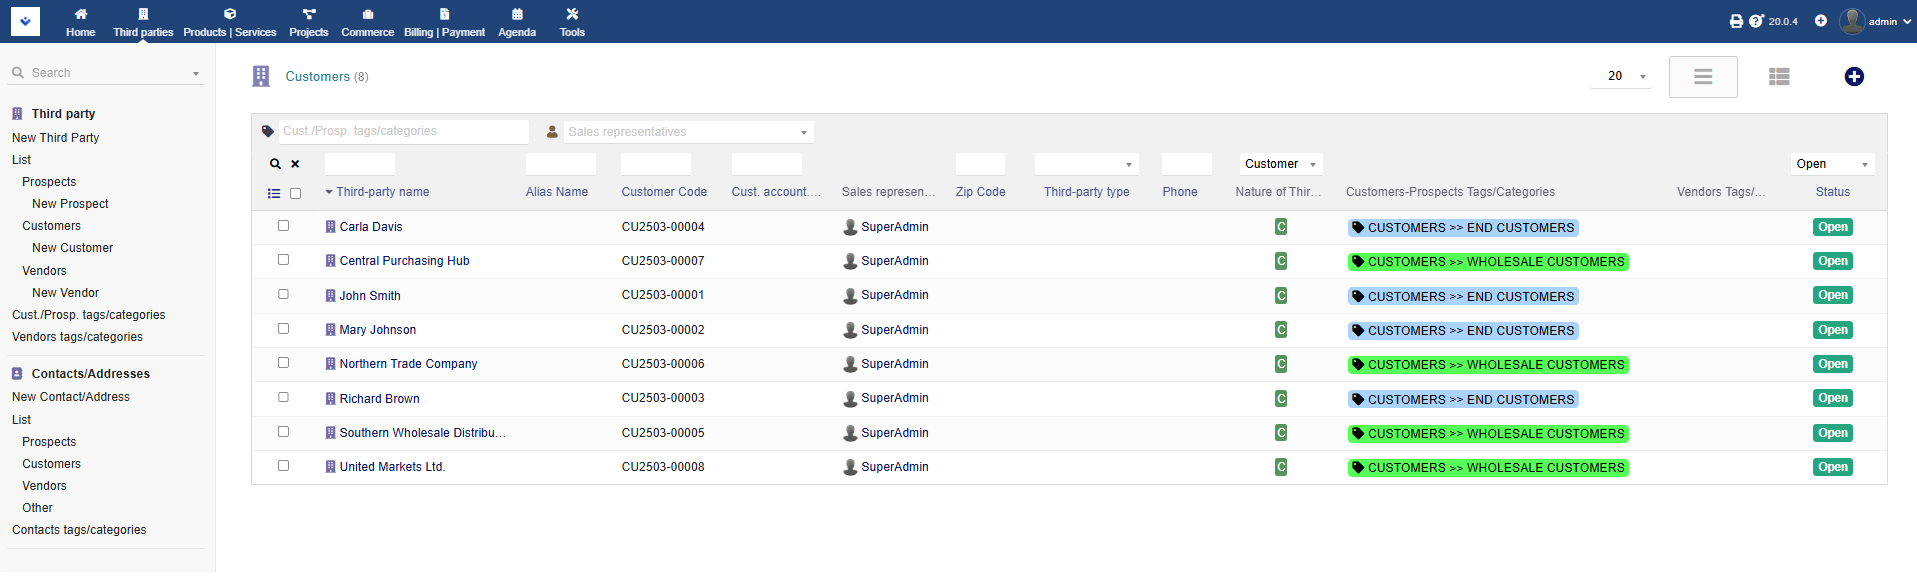Image resolution: width=1917 pixels, height=580 pixels.
Task: Switch to kanban grid view icon
Action: (1778, 77)
